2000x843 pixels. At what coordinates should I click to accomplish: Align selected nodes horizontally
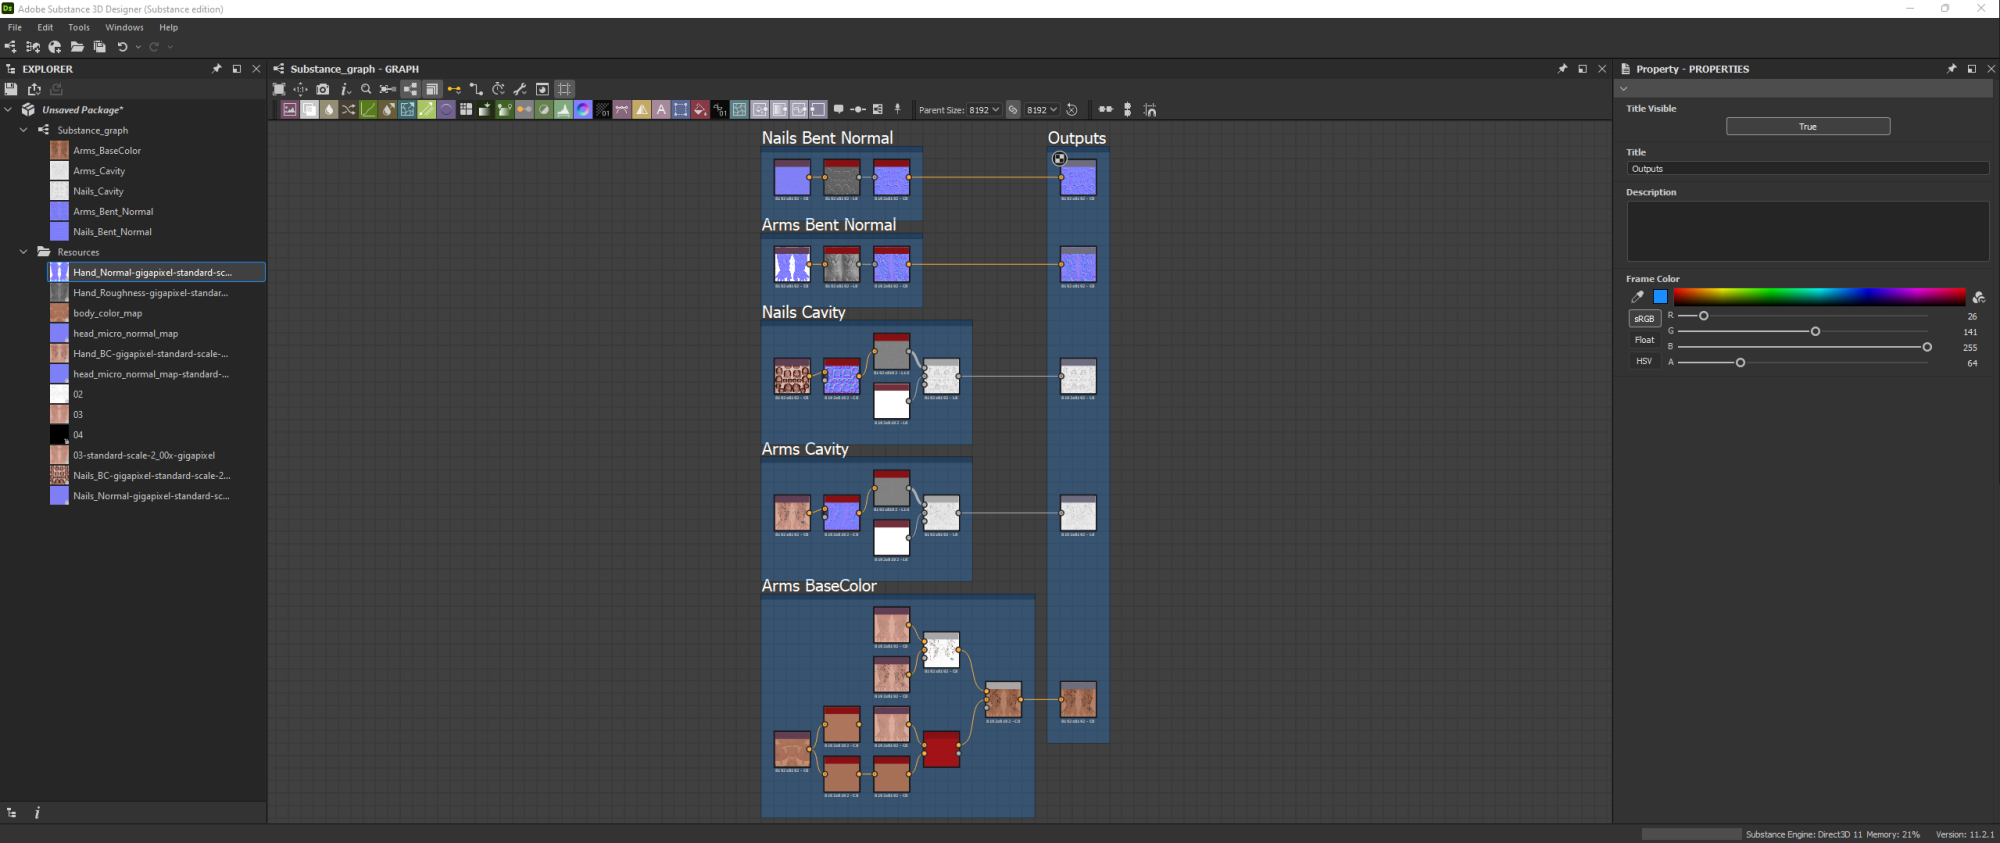(x=1106, y=110)
